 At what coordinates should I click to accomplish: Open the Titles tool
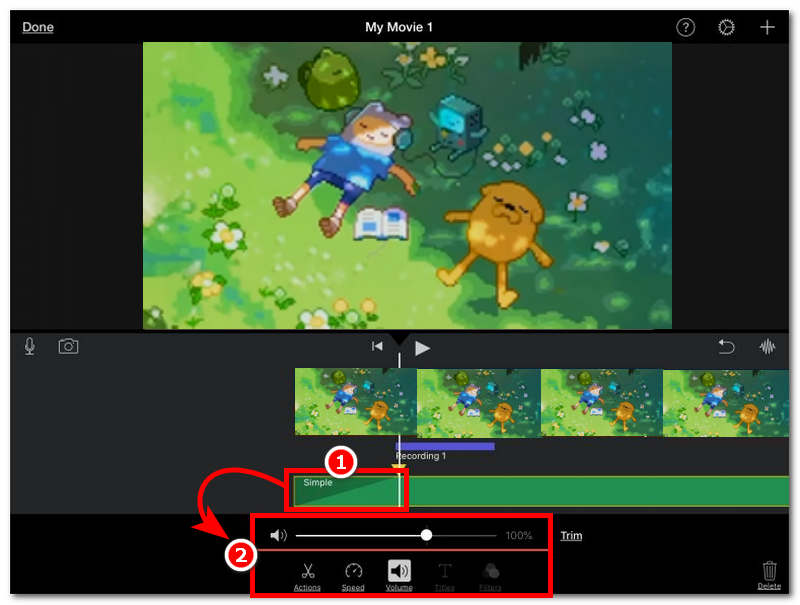click(x=444, y=576)
